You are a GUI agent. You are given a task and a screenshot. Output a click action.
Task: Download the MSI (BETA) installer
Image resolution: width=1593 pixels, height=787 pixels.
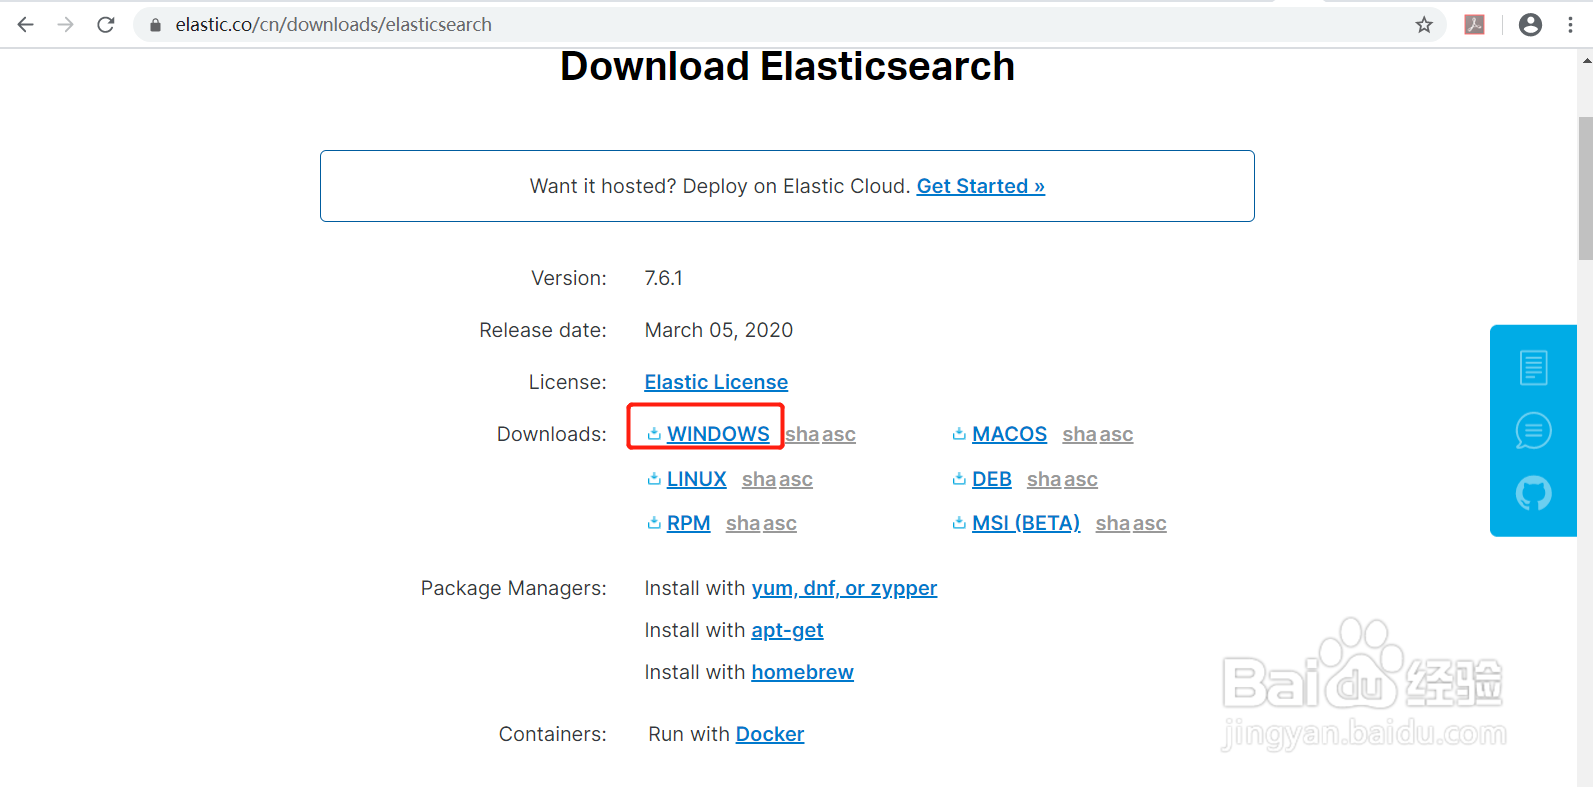point(1026,523)
